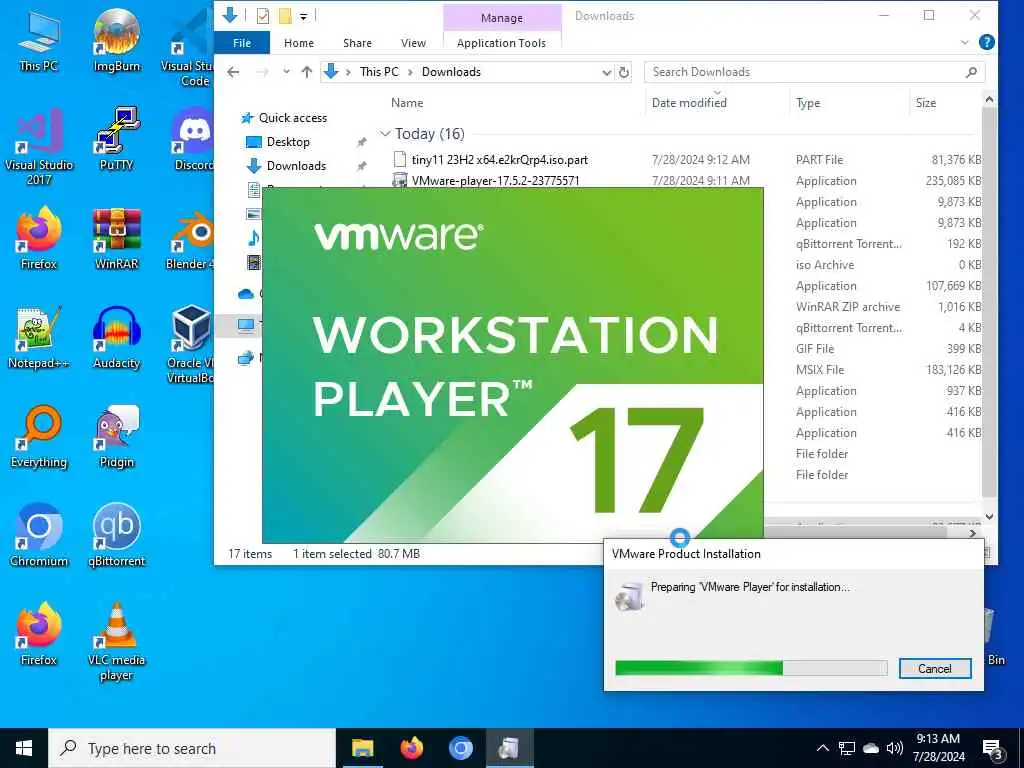Click File Explorer icon in the taskbar

pos(362,748)
